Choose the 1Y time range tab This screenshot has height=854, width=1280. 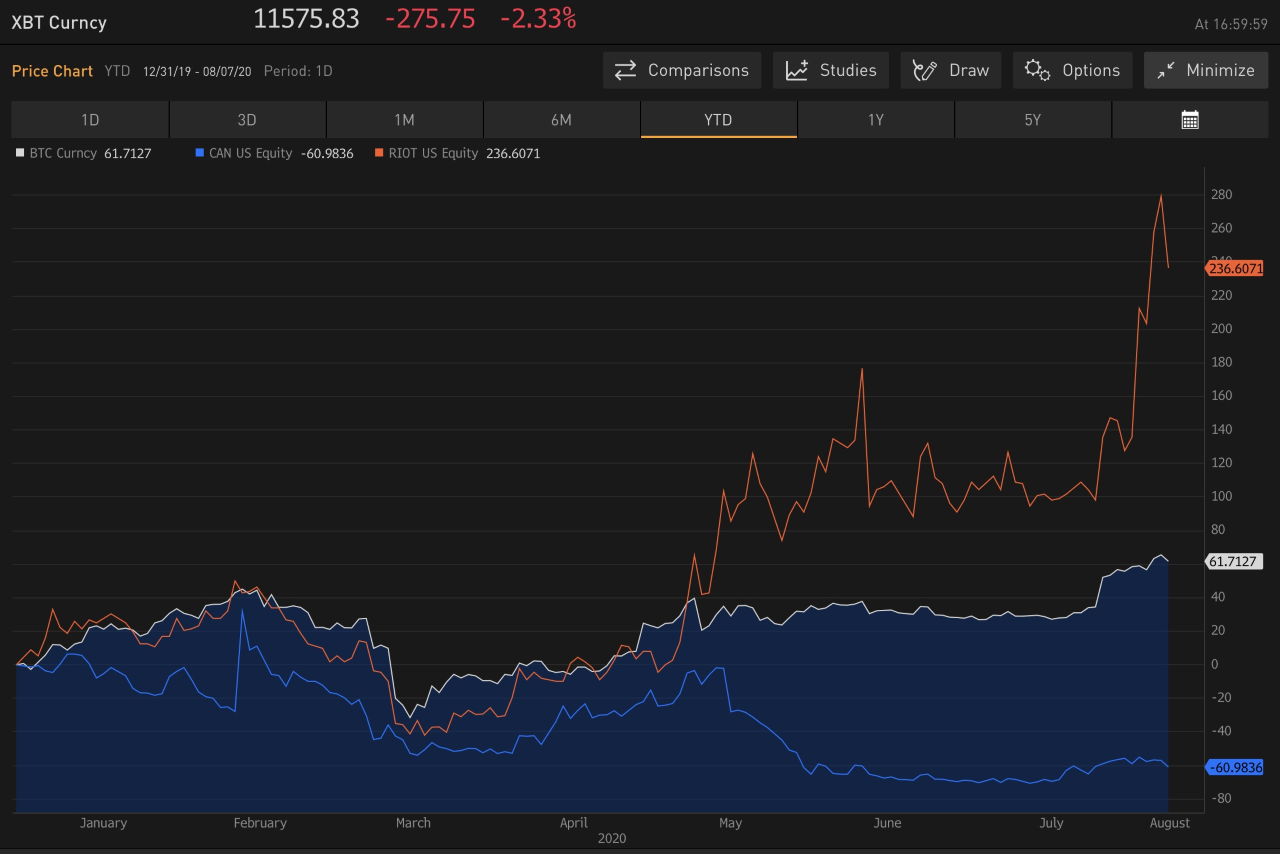(875, 120)
